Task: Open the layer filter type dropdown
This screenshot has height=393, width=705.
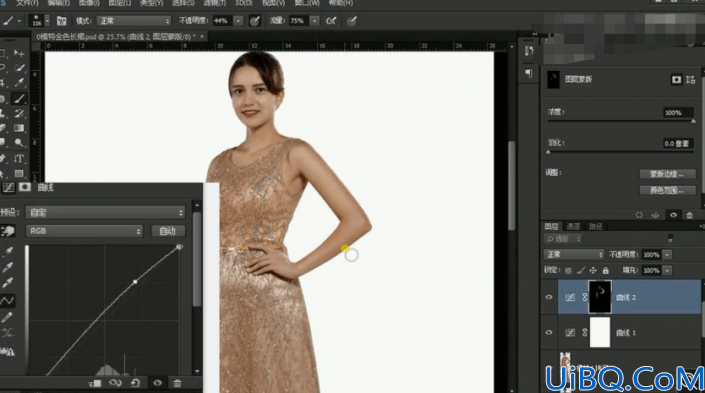Action: (562, 239)
